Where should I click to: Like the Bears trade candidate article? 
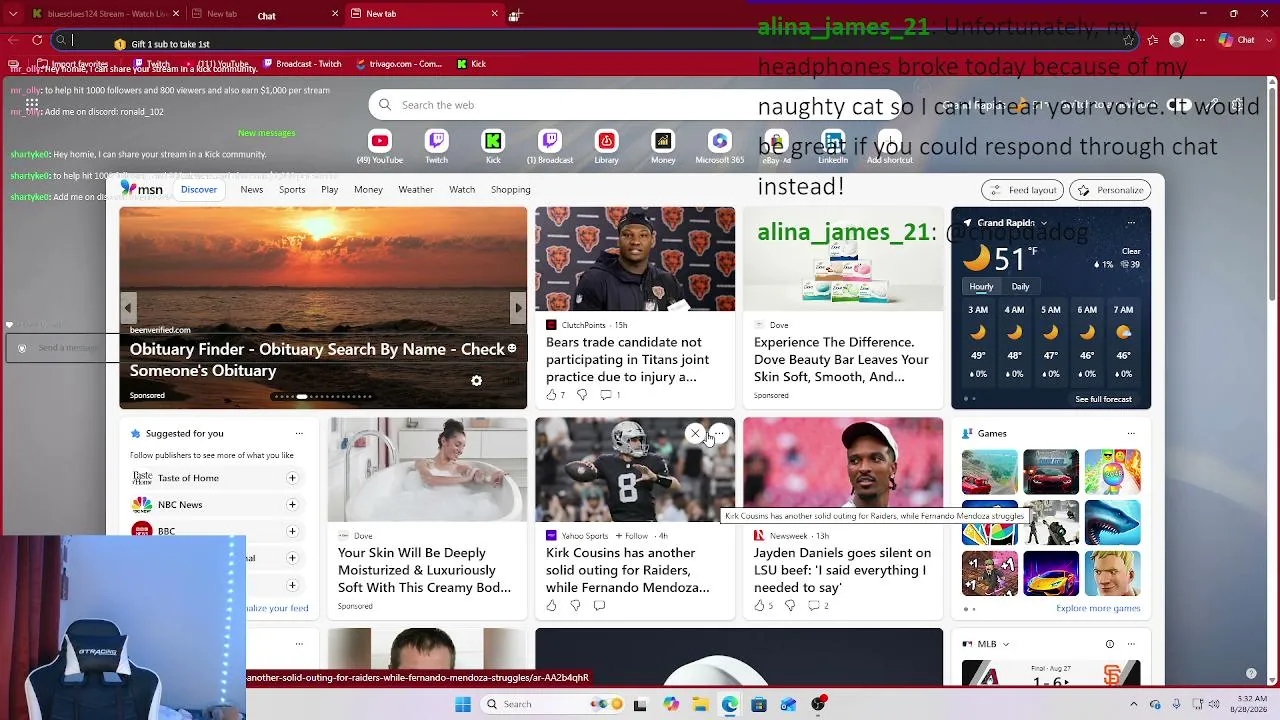point(554,395)
